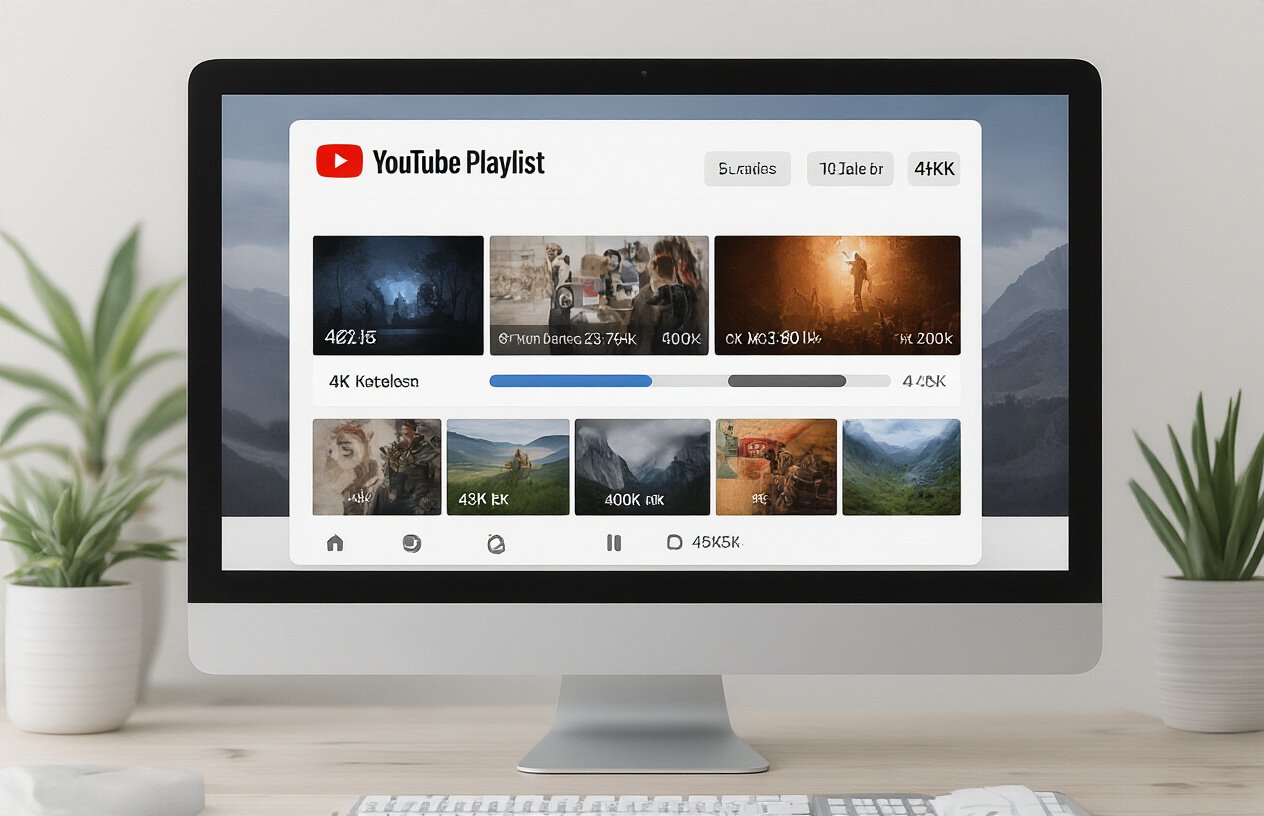
Task: Click the outlined circular icon in bottom bar
Action: click(495, 543)
